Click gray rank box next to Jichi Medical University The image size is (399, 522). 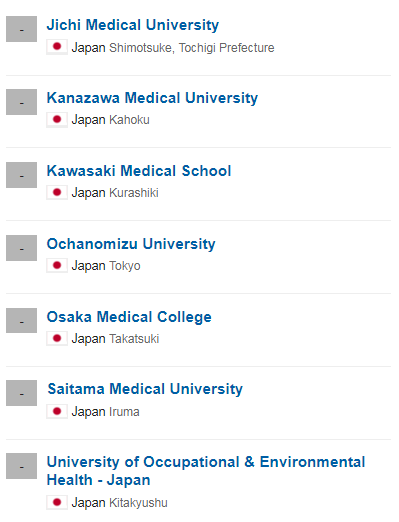(x=21, y=29)
